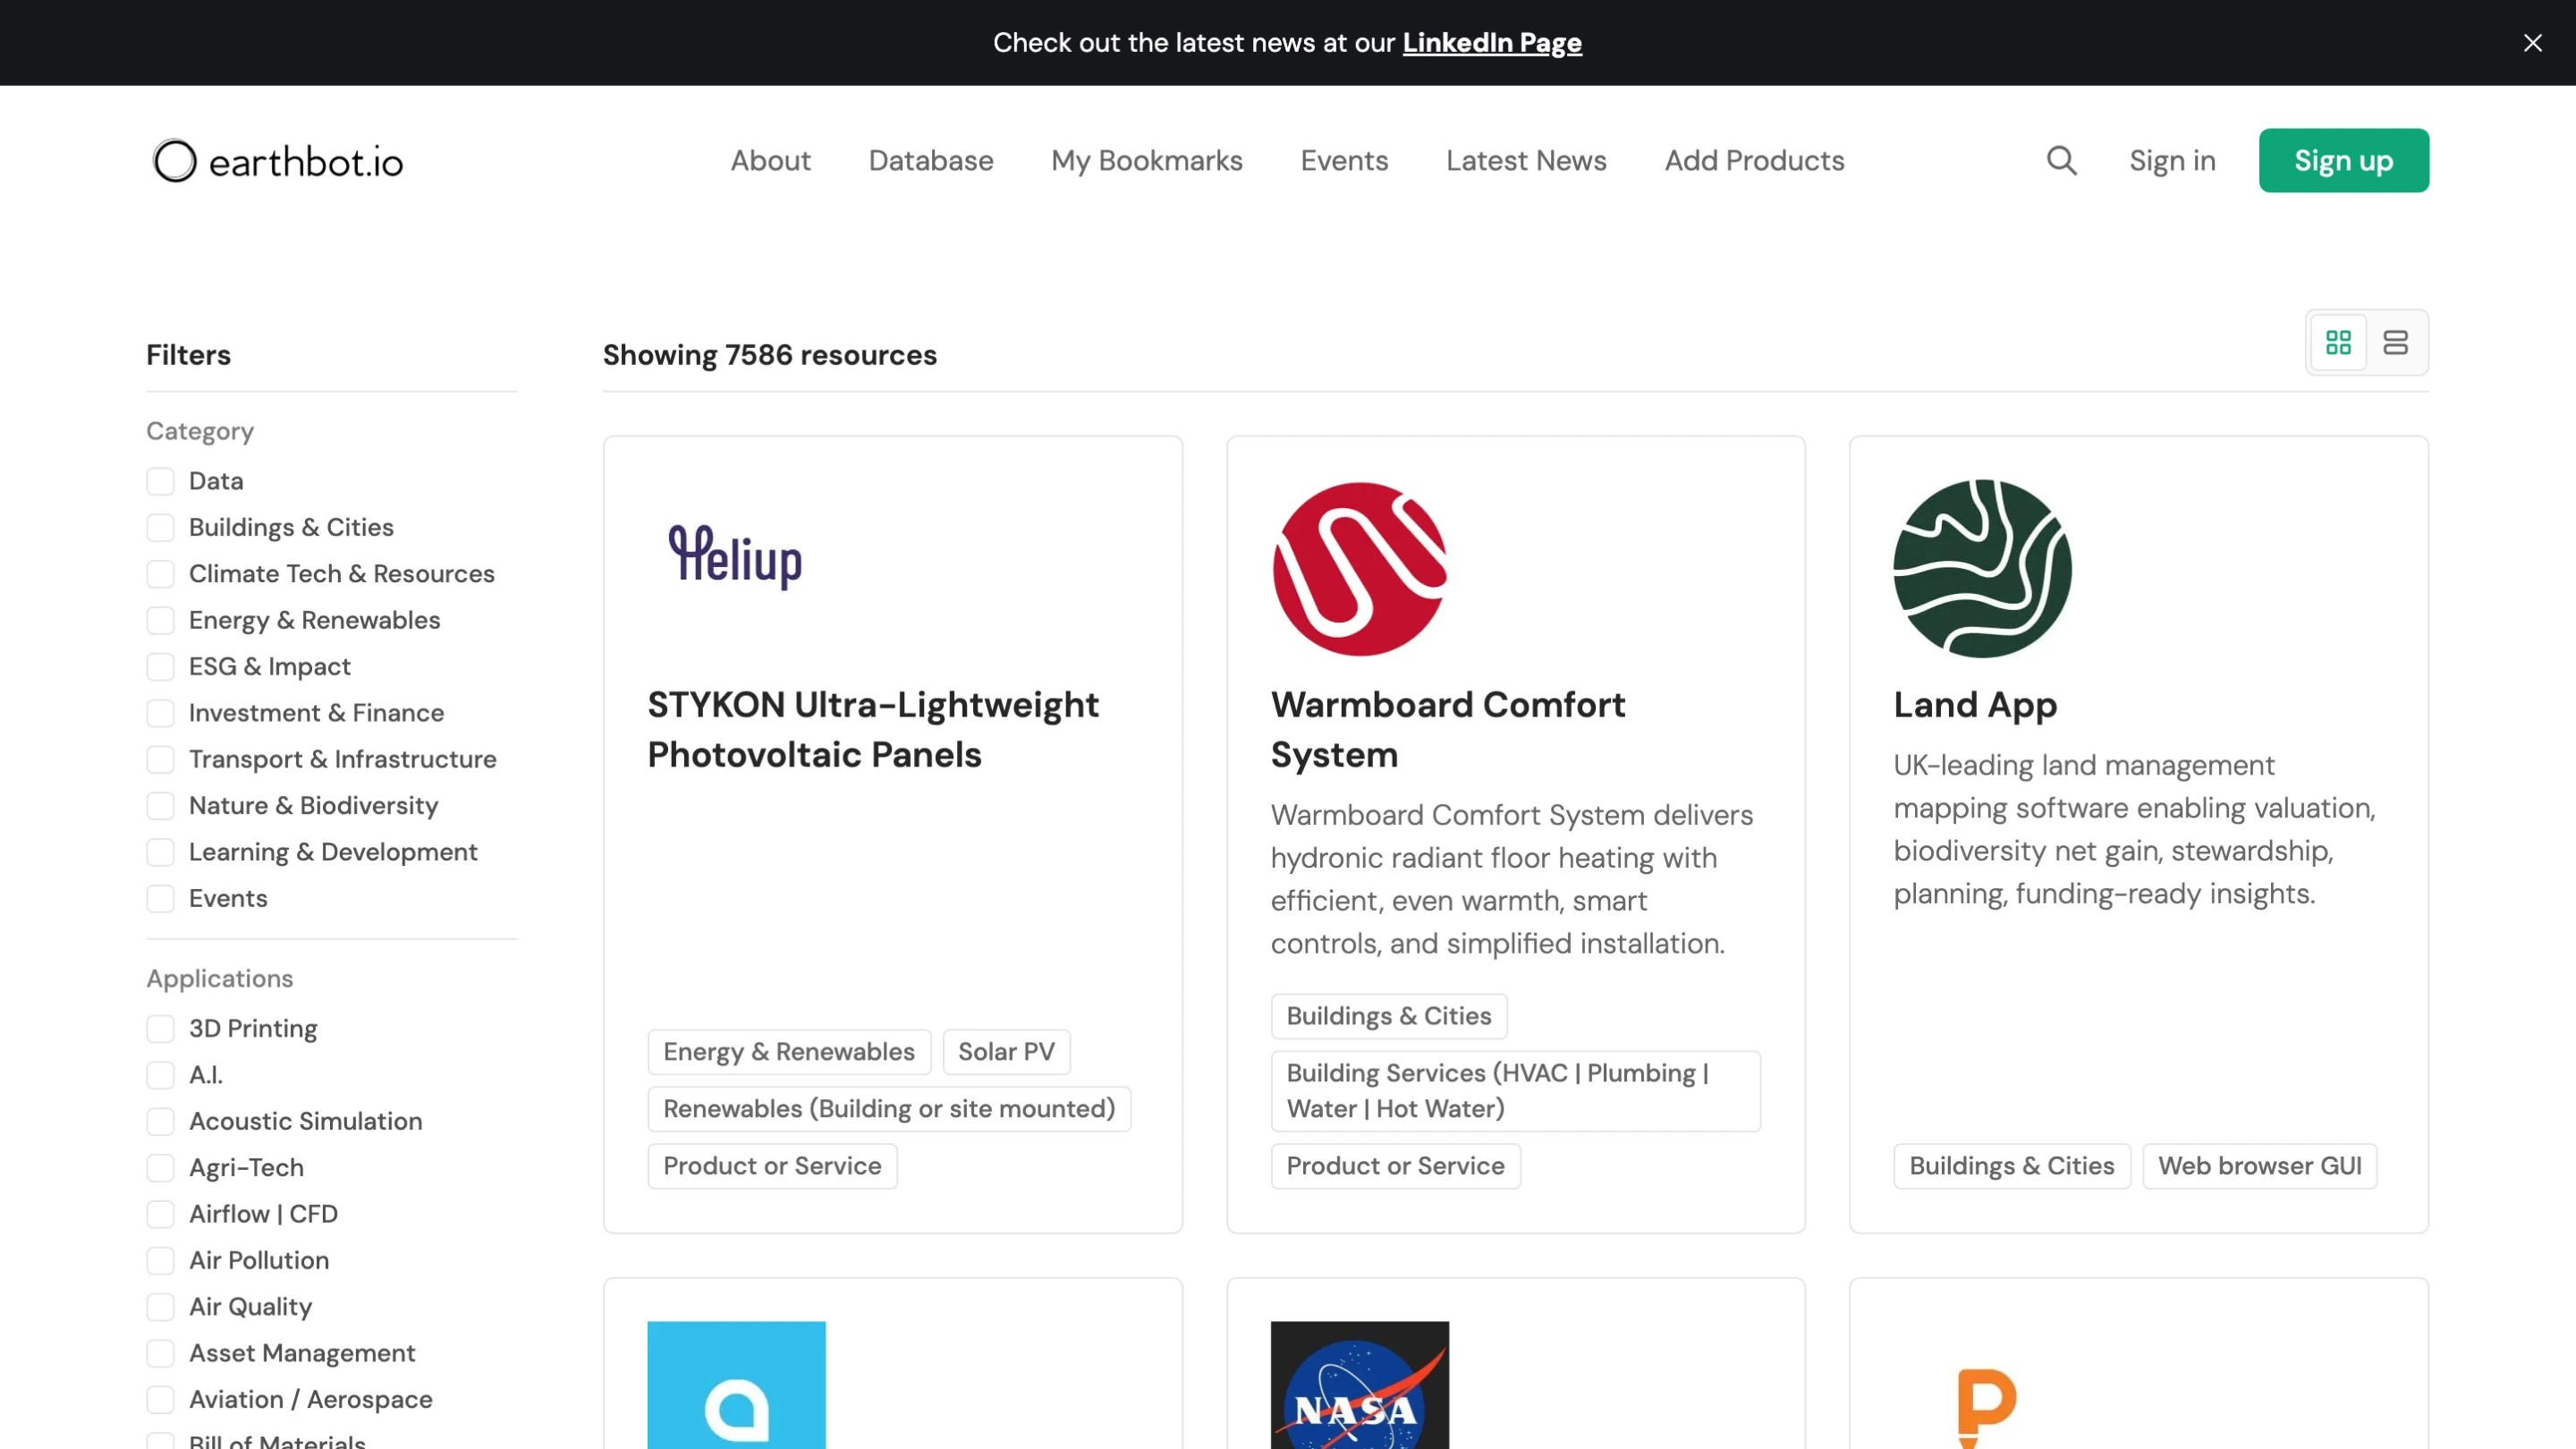This screenshot has width=2576, height=1449.
Task: Close the LinkedIn announcement banner
Action: click(x=2532, y=43)
